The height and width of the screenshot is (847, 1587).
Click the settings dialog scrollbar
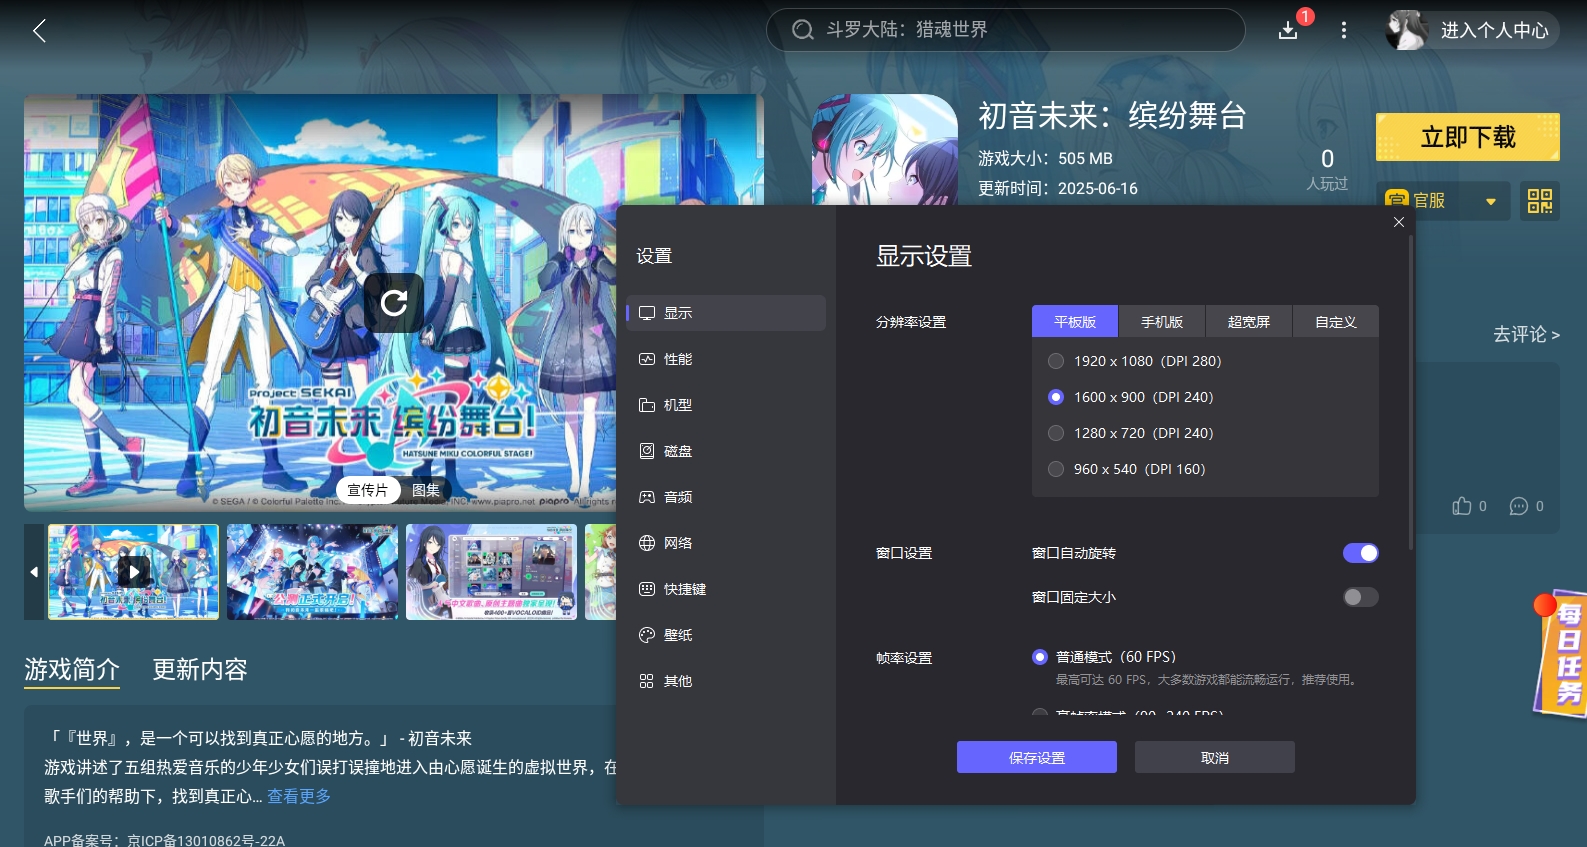point(1411,392)
